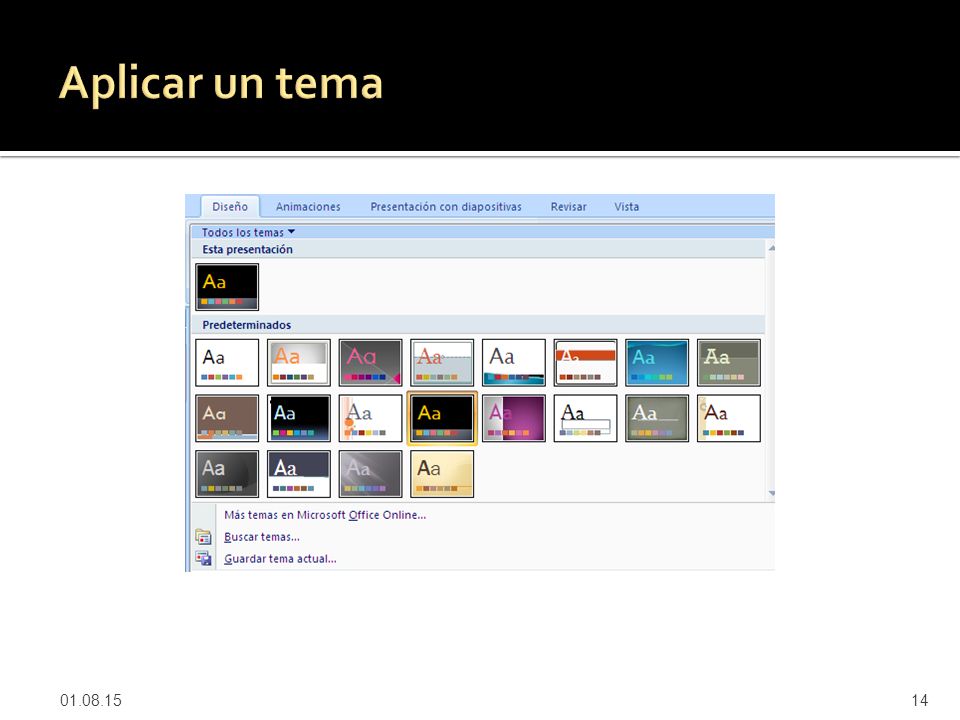This screenshot has height=720, width=960.
Task: Apply theme with orange-red banner across the top
Action: tap(585, 362)
